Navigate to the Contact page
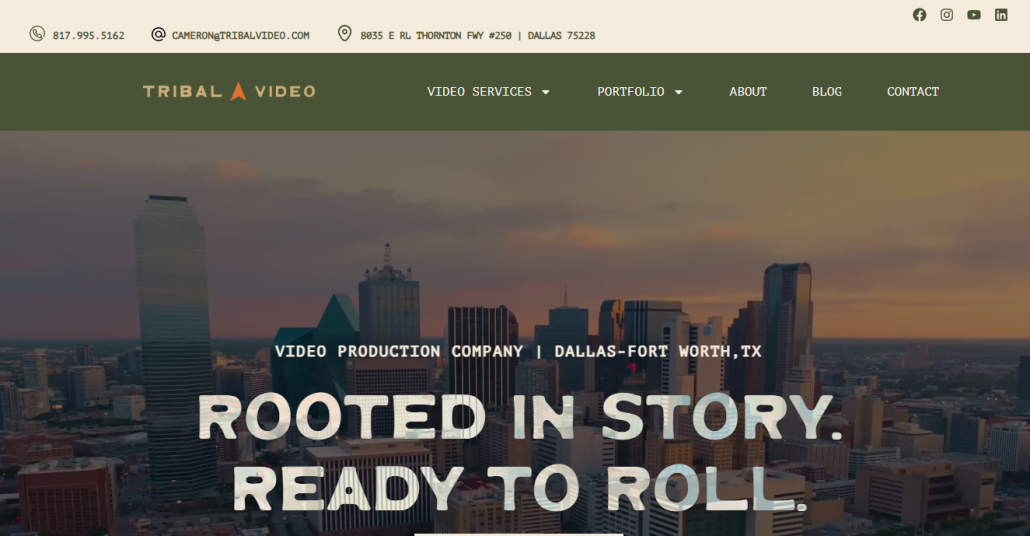This screenshot has width=1030, height=536. pyautogui.click(x=912, y=91)
